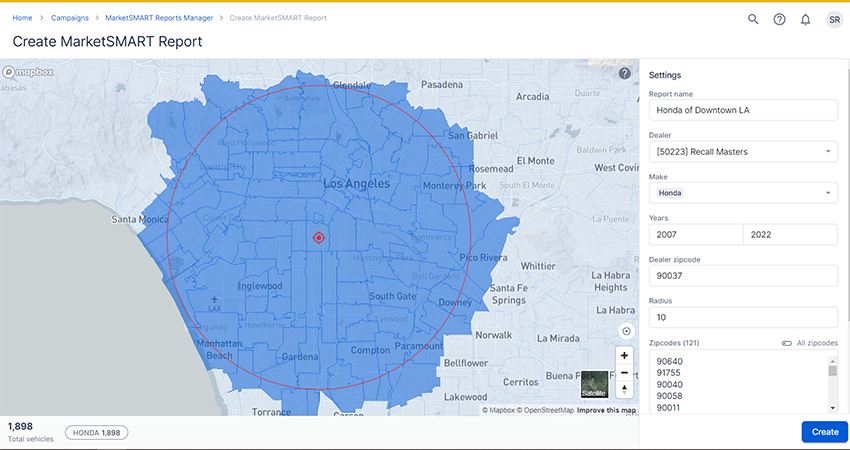Click the red dealer location marker
850x450 pixels.
click(x=319, y=237)
